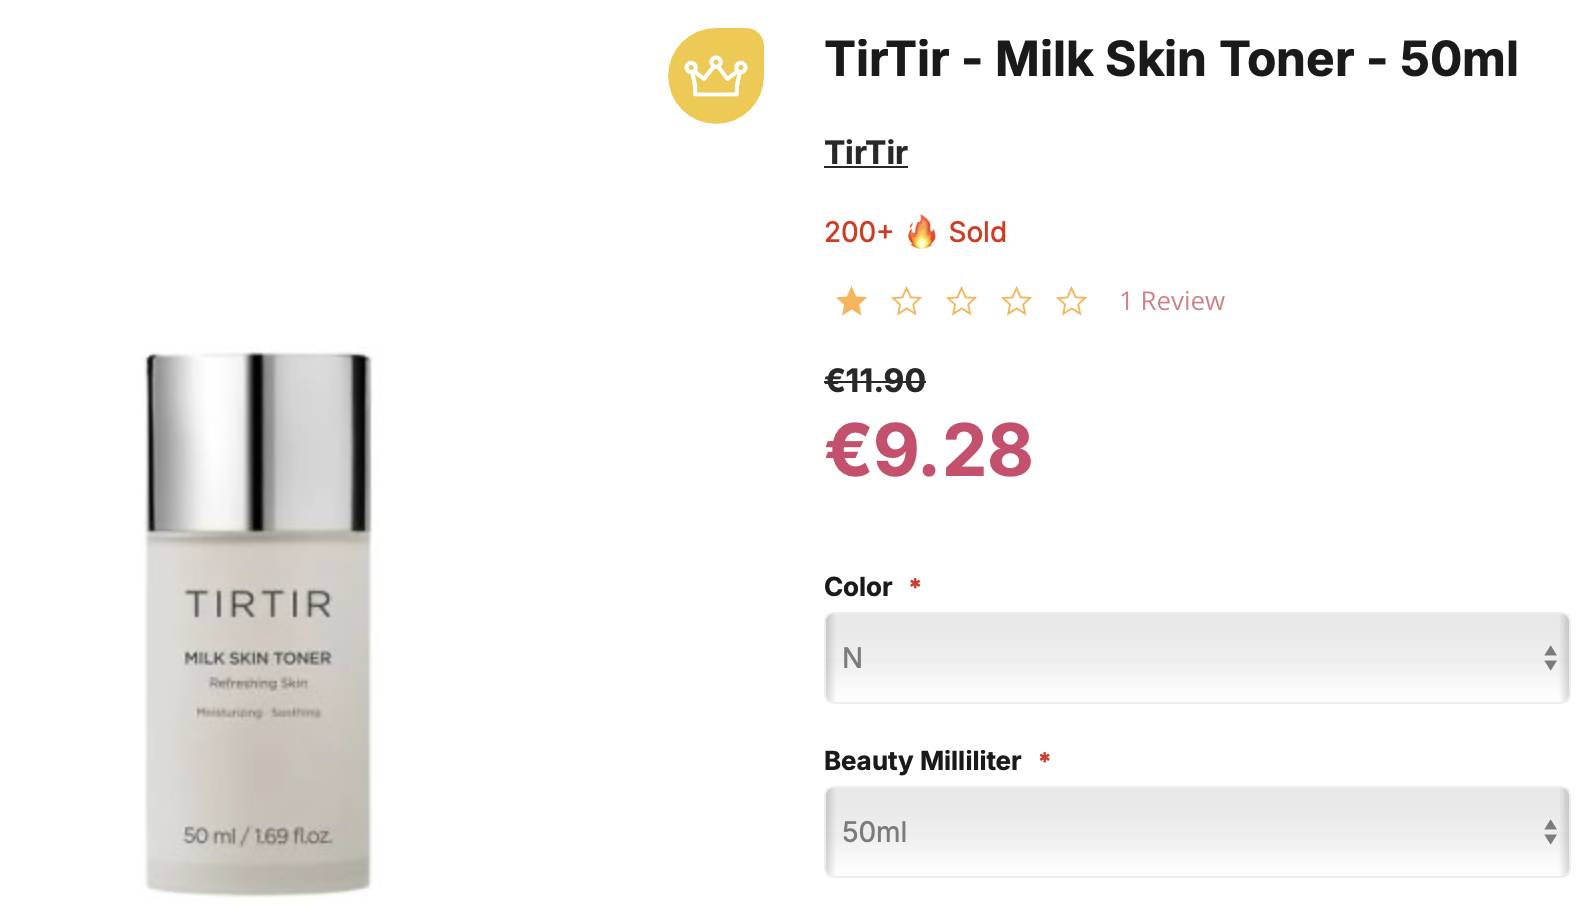Click the red asterisk next to Color
This screenshot has height=910, width=1588.
[x=915, y=585]
